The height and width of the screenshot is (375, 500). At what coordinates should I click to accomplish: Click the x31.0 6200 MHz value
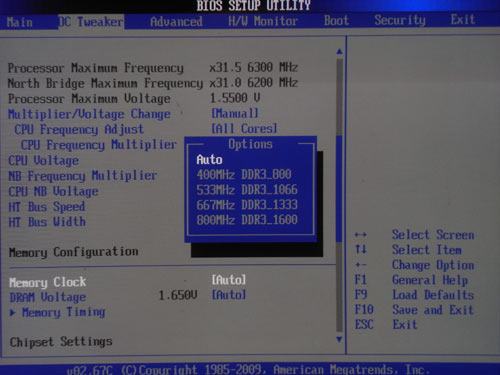(x=254, y=82)
